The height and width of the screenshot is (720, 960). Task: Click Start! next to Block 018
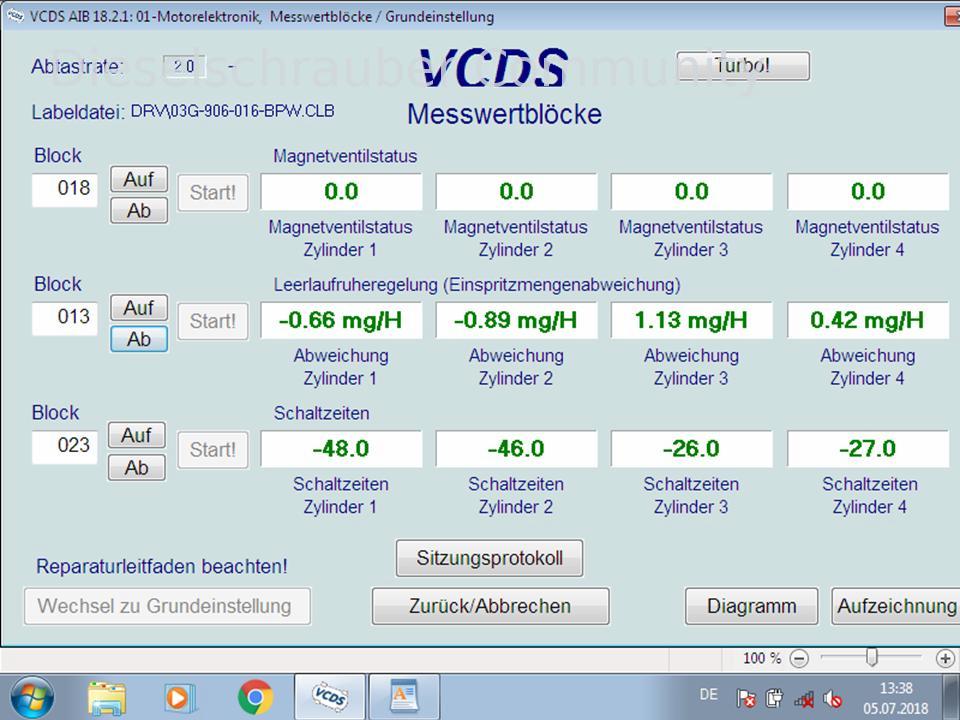(x=213, y=193)
